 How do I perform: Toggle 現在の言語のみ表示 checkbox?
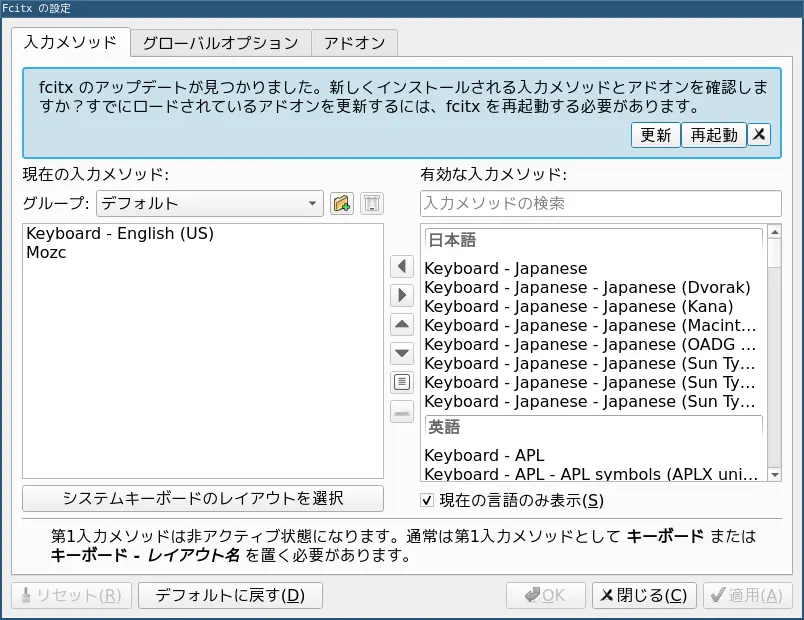click(427, 500)
